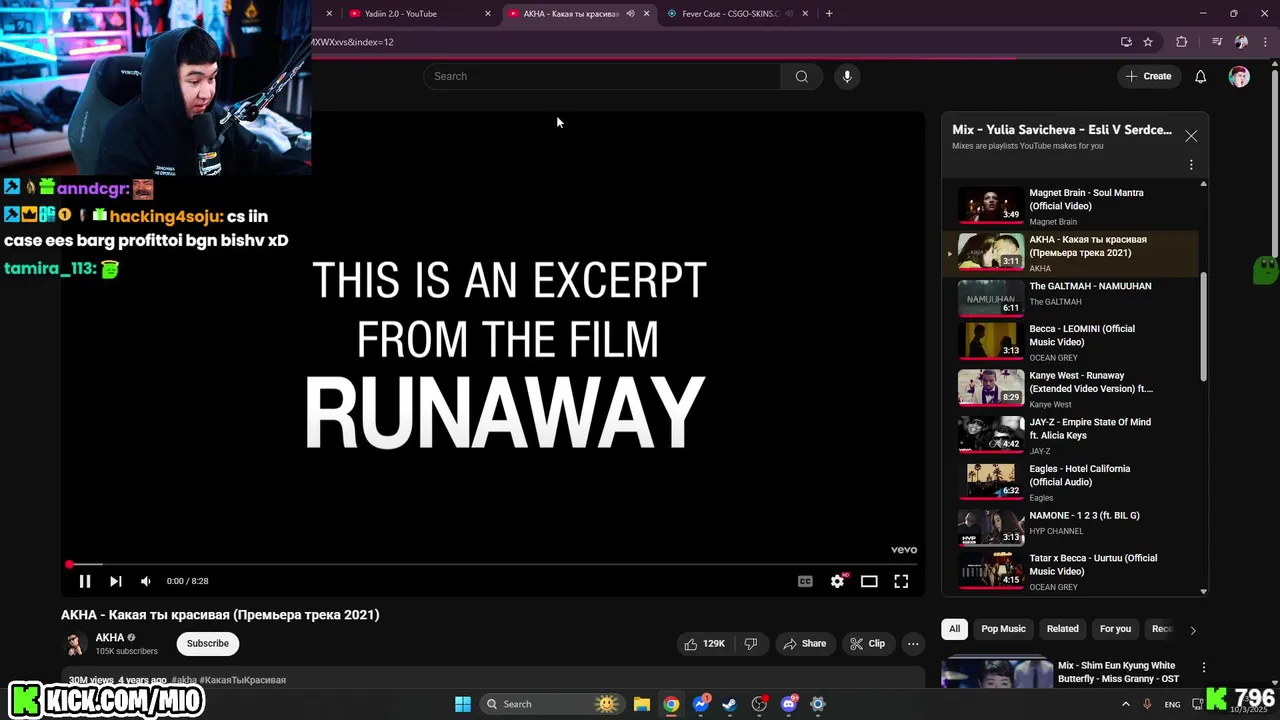Subscribe to the AKHA channel
1280x720 pixels.
[x=208, y=643]
